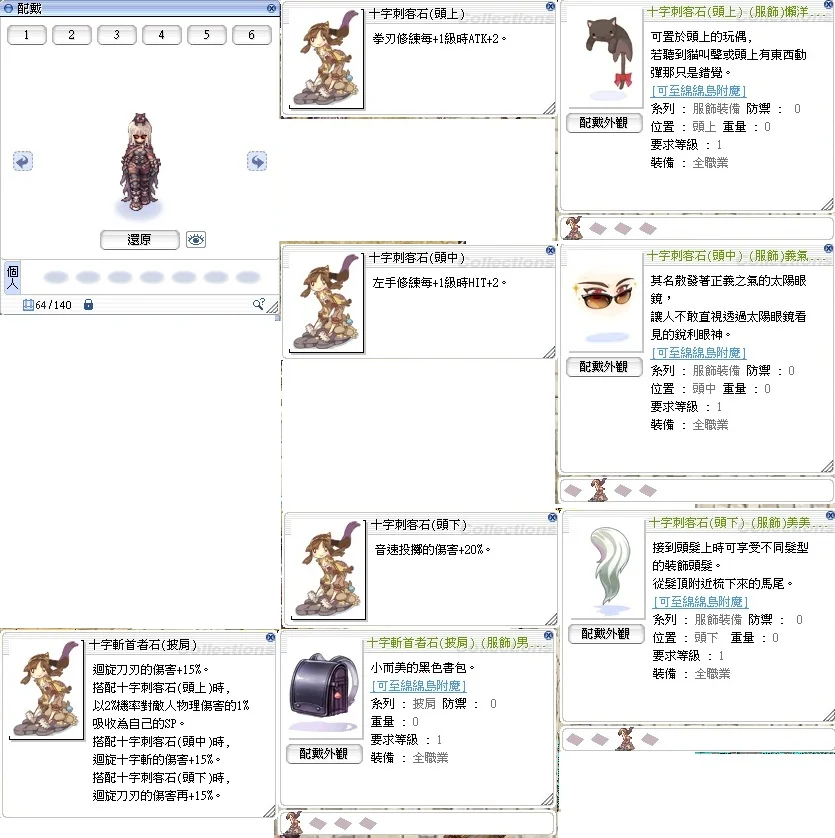Click 配戴外觀 under the black backpack
The image size is (835, 838).
click(323, 754)
